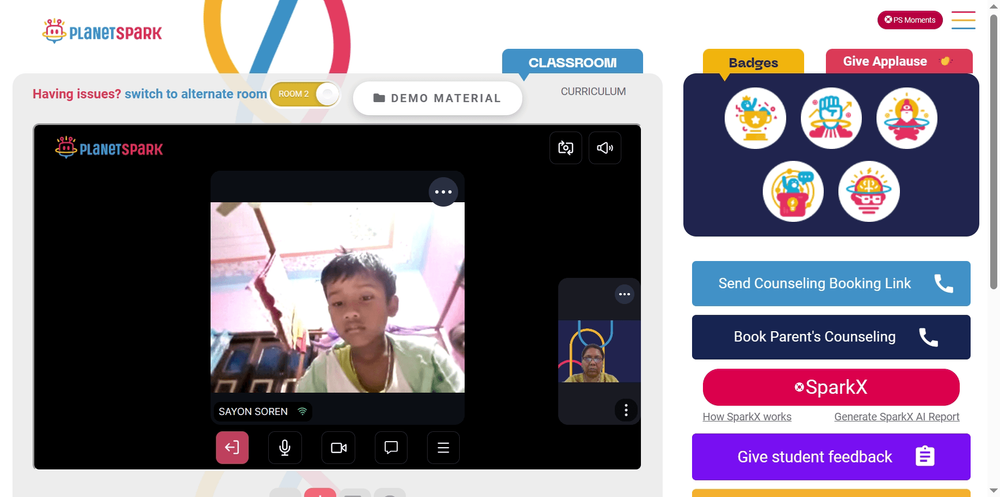Viewport: 1000px width, 497px height.
Task: Open the Demo Material button
Action: [438, 98]
